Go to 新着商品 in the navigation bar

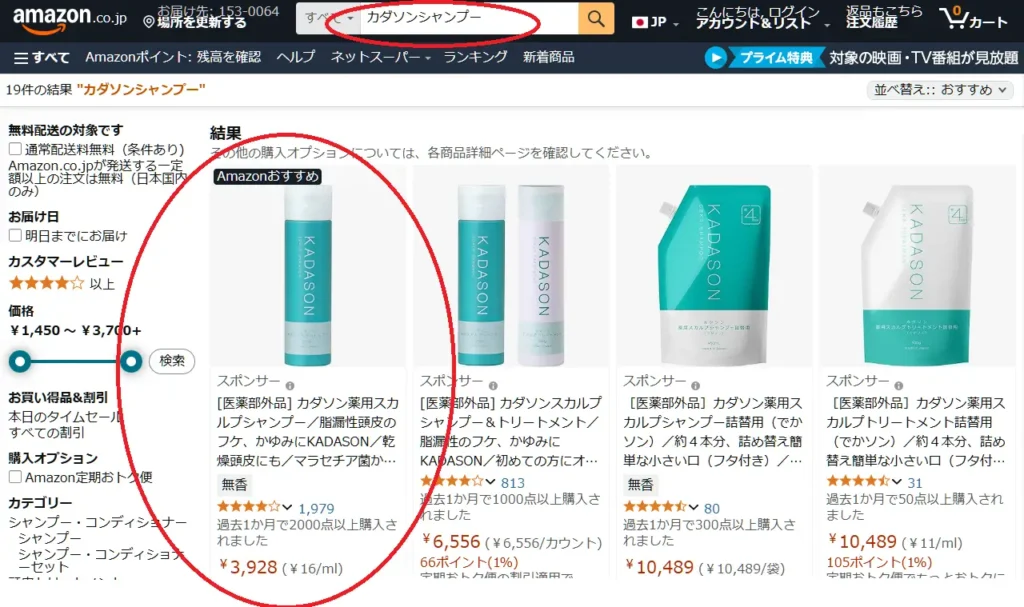click(549, 57)
